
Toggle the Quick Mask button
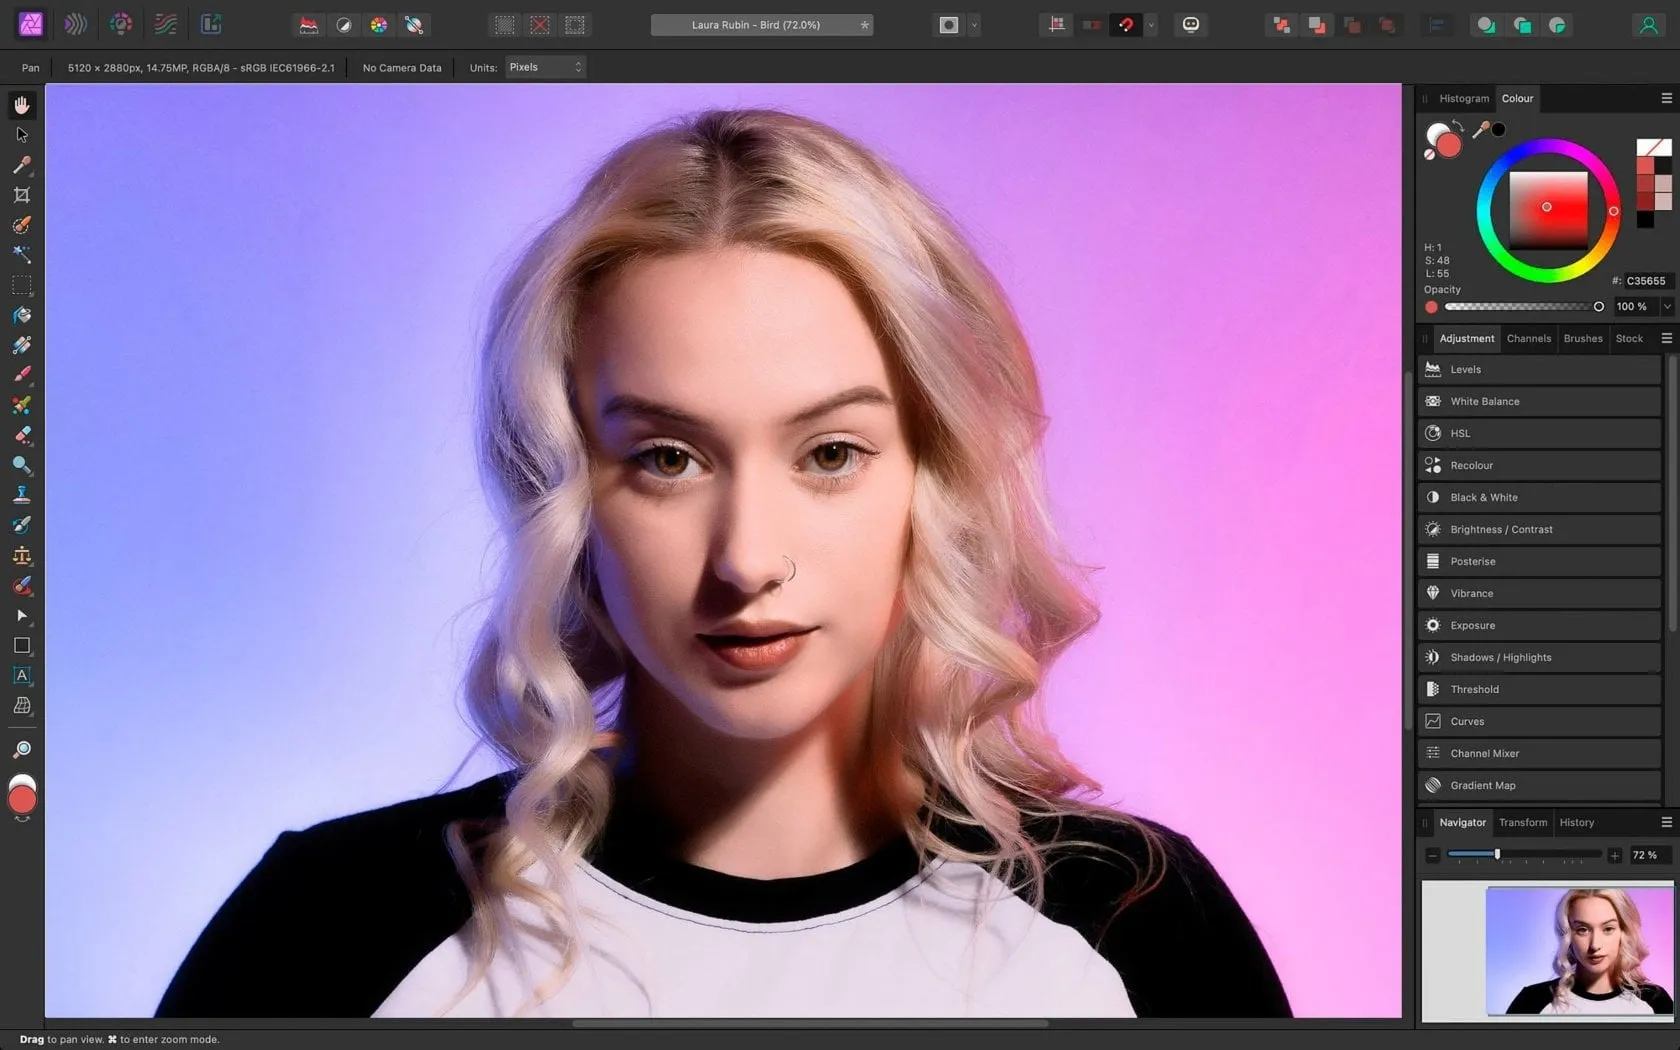pos(948,25)
